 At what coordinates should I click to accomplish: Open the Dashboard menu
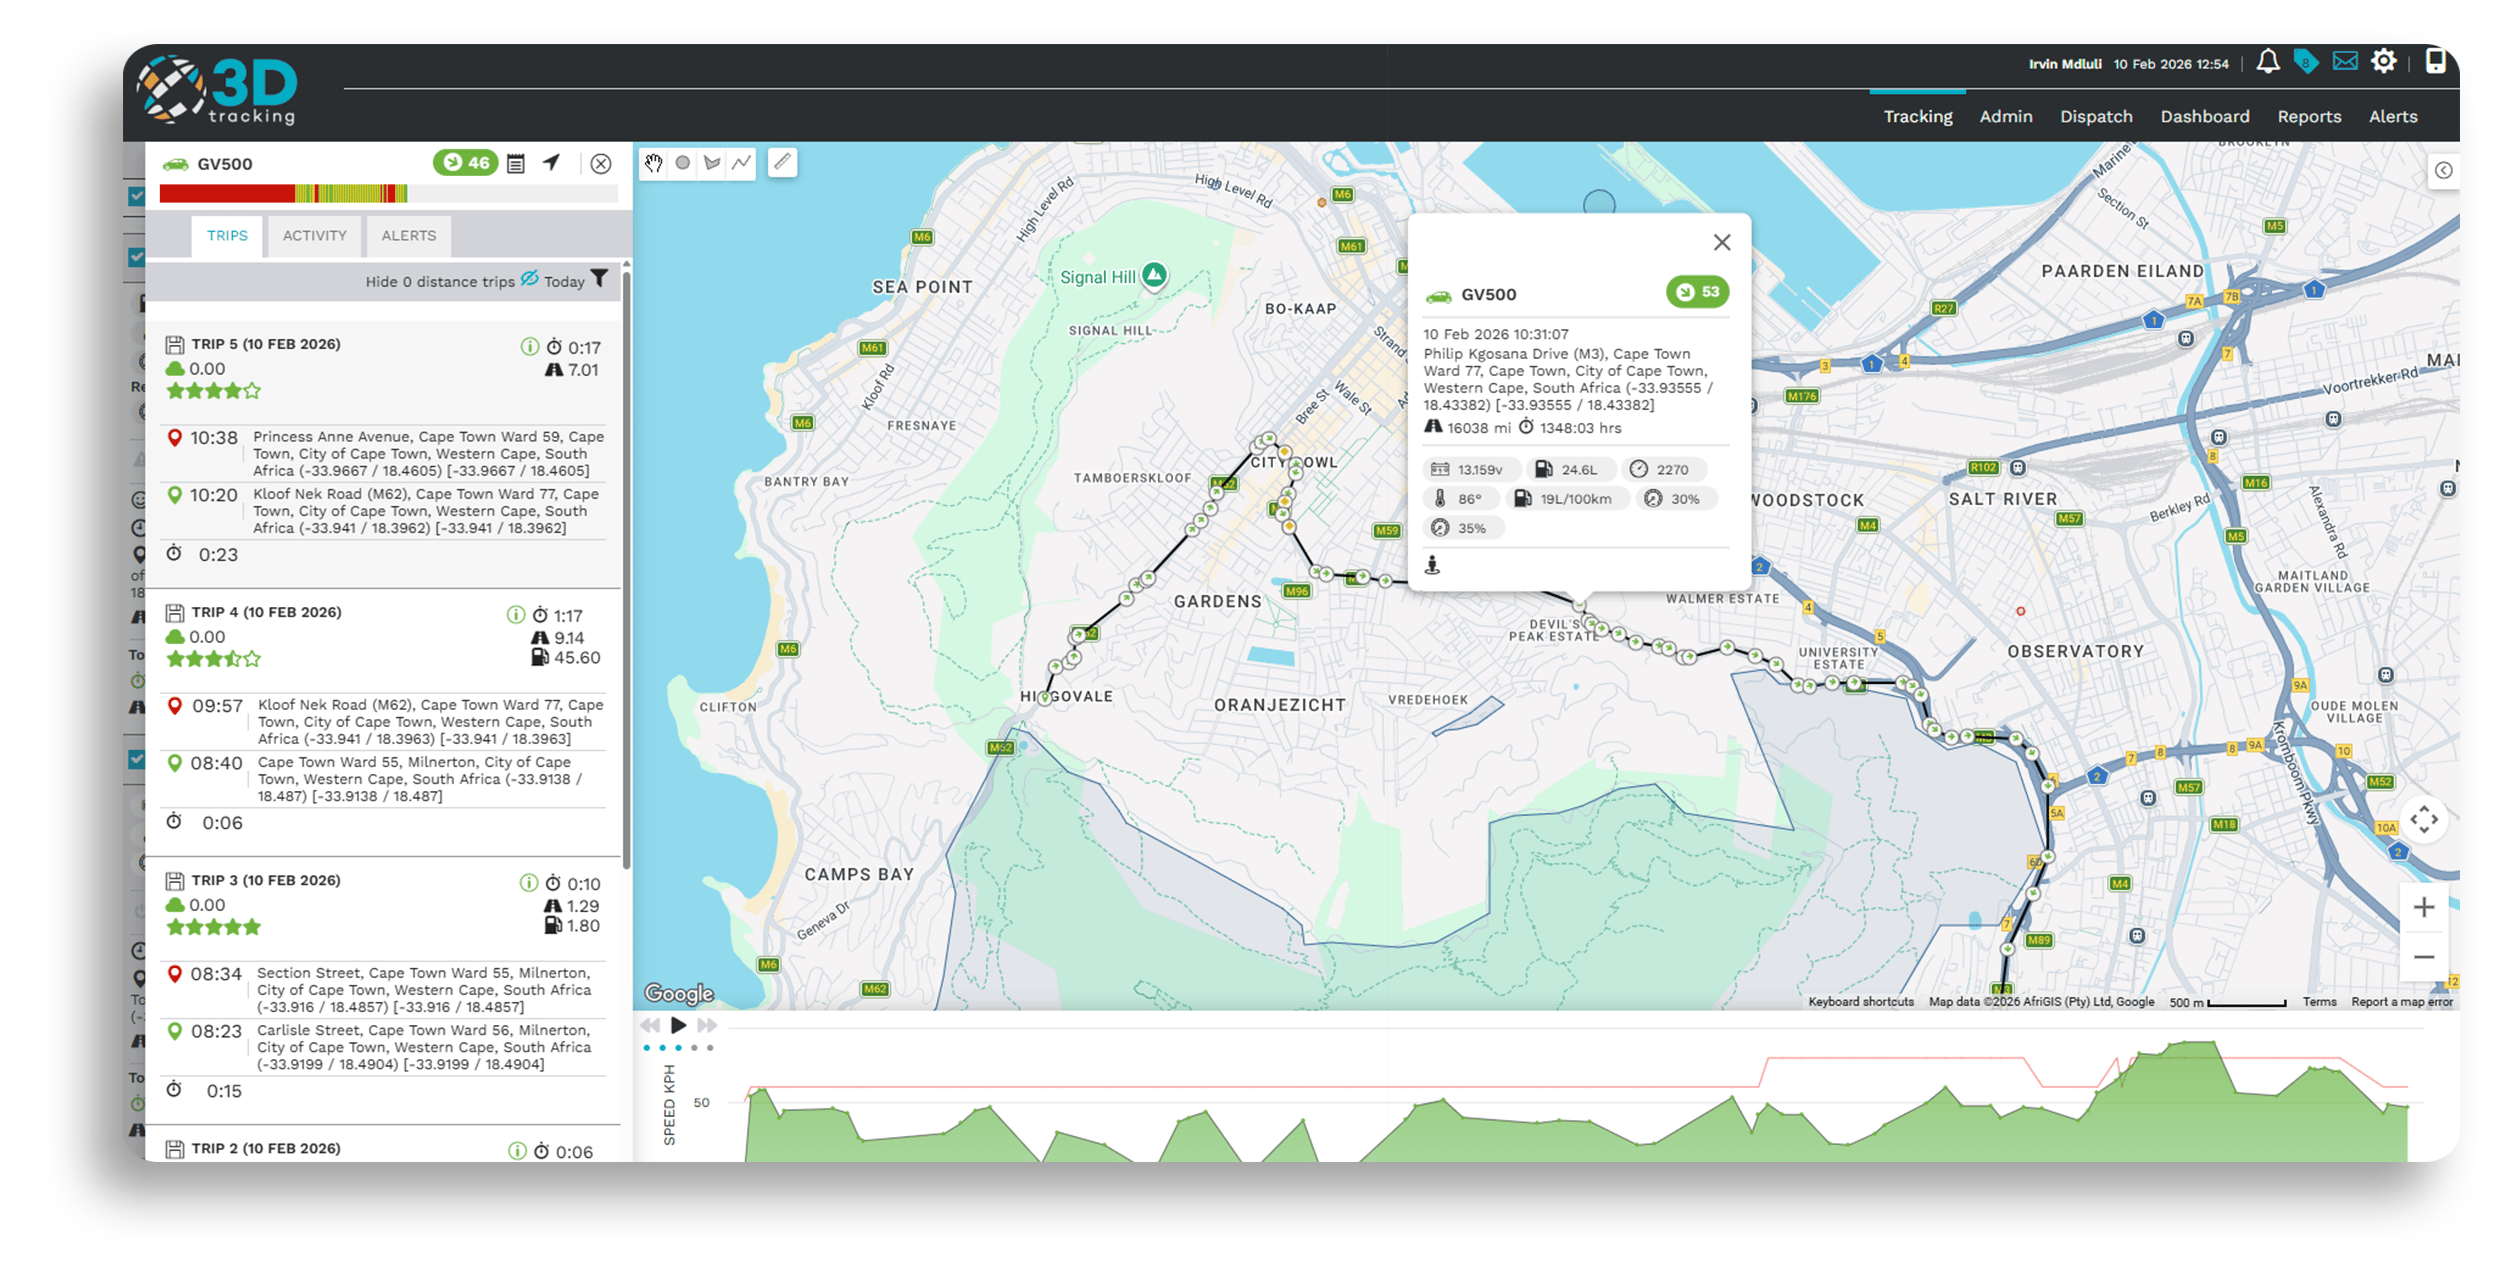coord(2205,116)
